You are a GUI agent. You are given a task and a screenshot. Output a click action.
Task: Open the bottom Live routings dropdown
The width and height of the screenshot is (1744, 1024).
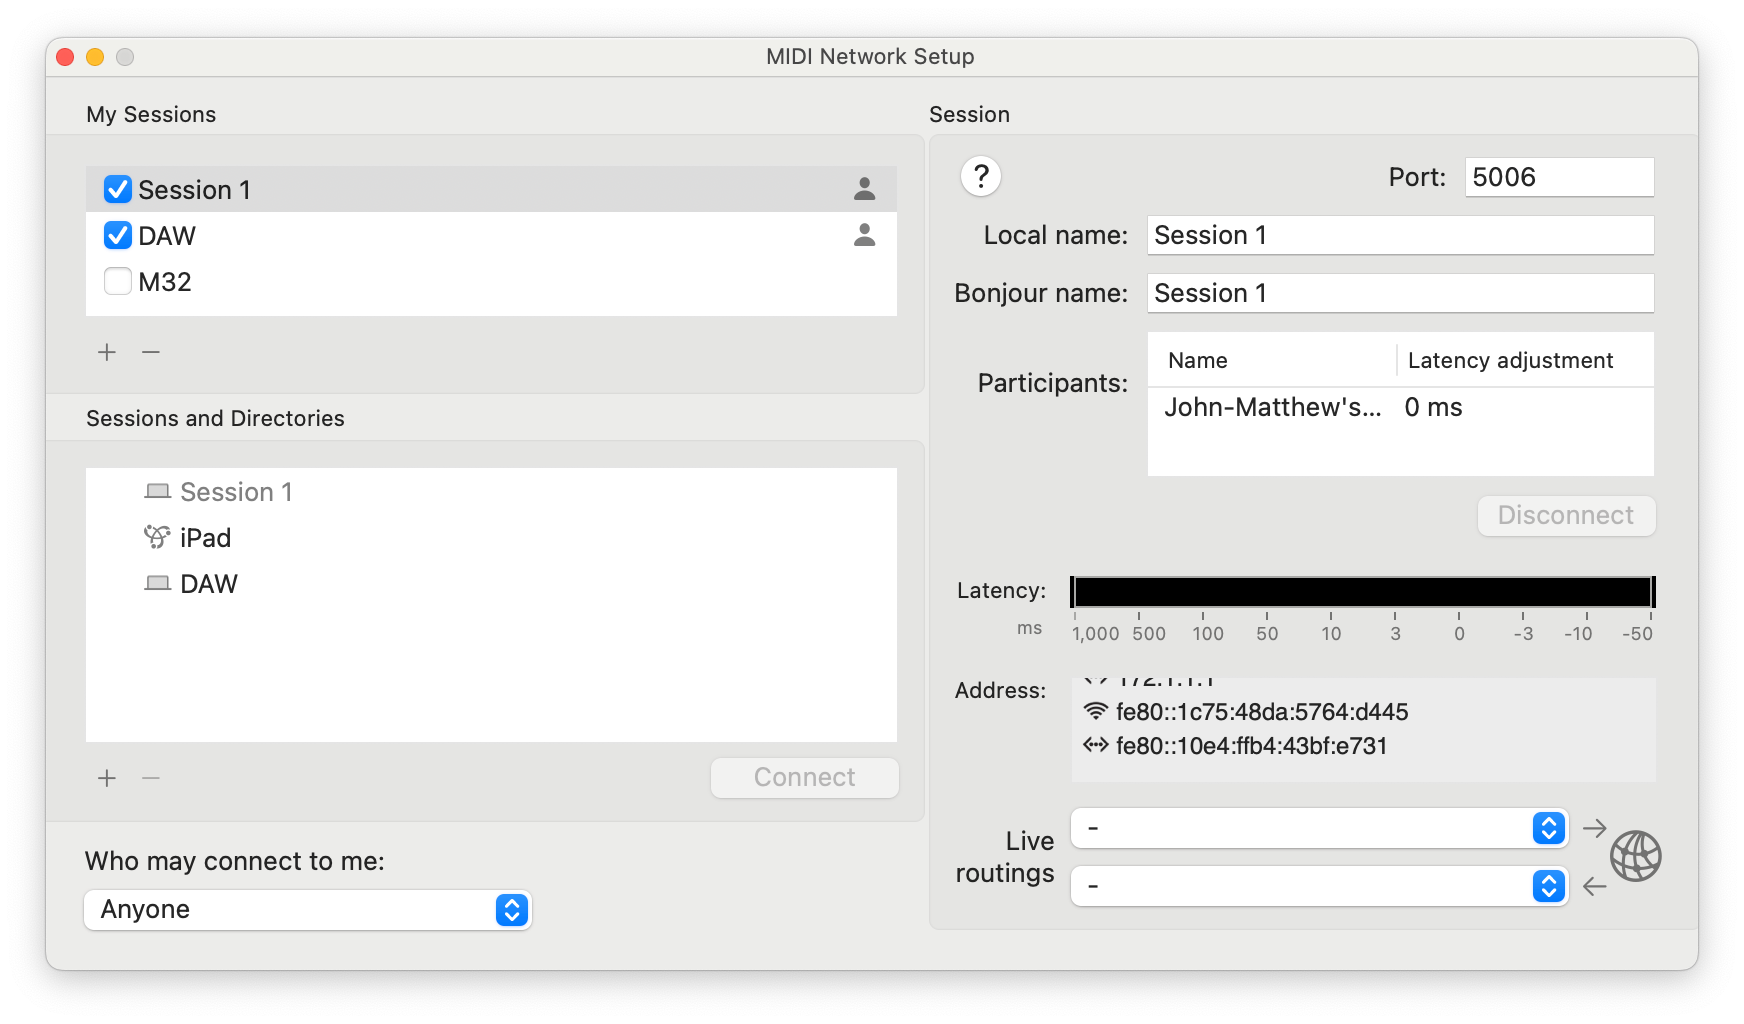pos(1319,886)
